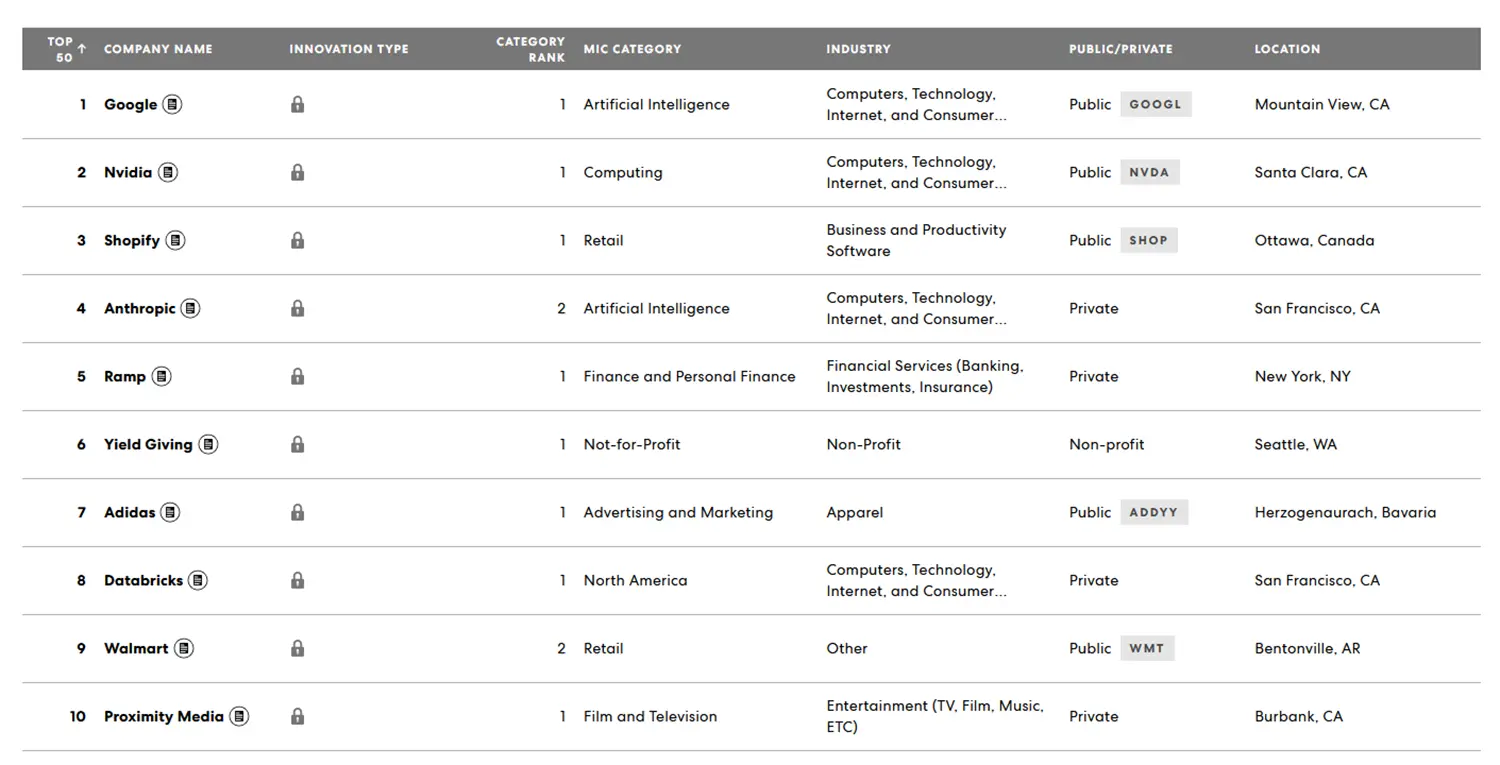The width and height of the screenshot is (1500, 765).
Task: Click the GOOGL stock ticker badge
Action: click(x=1155, y=104)
